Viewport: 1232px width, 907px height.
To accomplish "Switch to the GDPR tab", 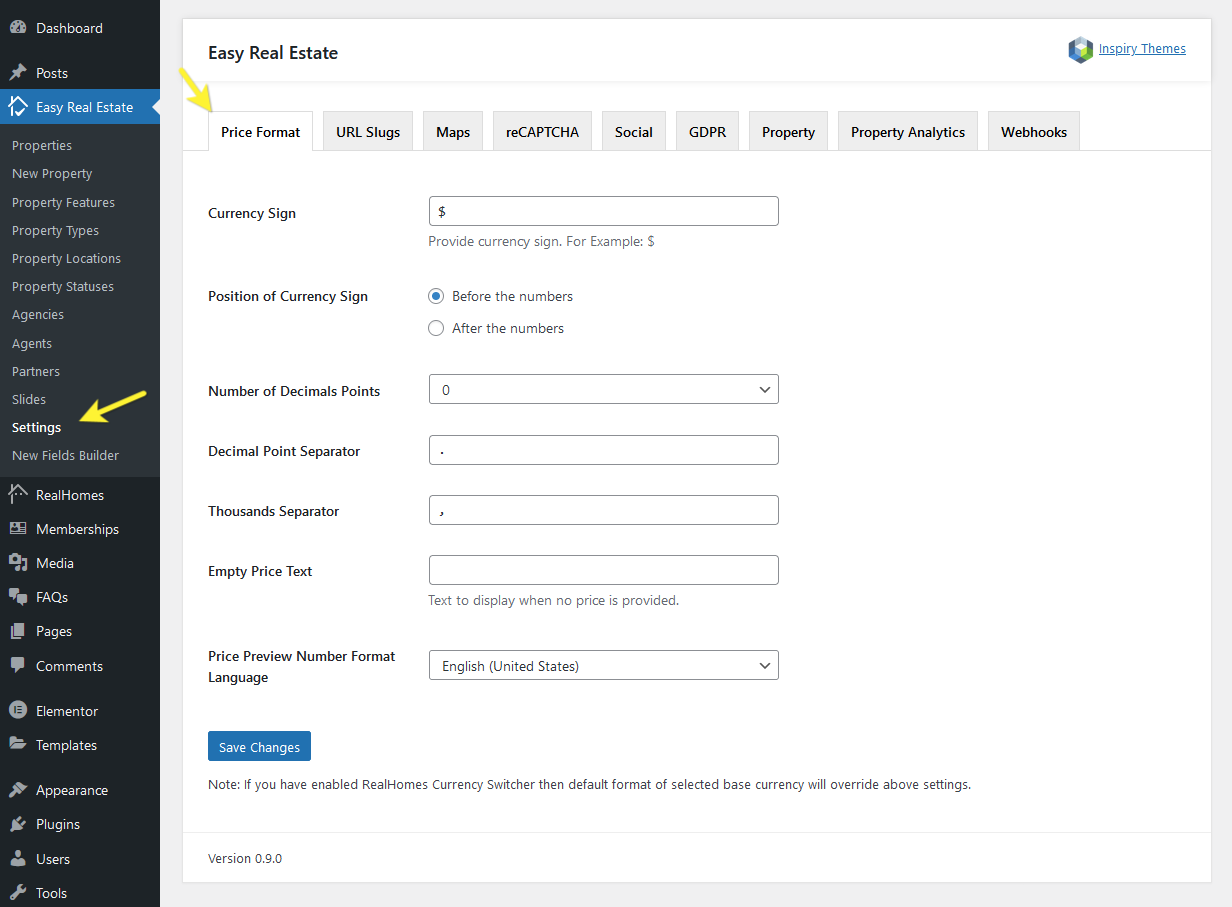I will (707, 131).
